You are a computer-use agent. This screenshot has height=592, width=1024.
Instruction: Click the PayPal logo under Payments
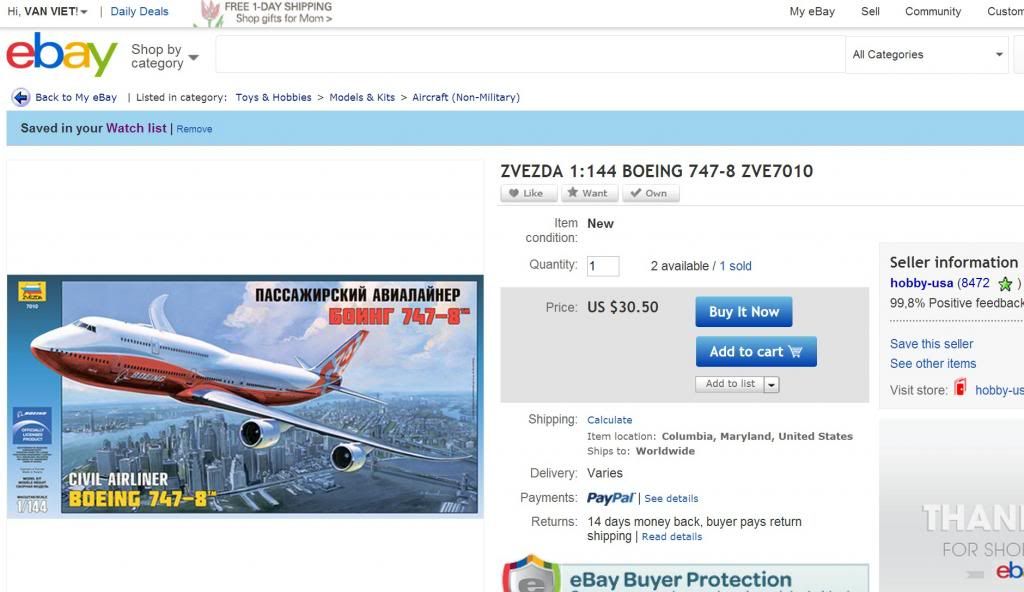pyautogui.click(x=611, y=498)
